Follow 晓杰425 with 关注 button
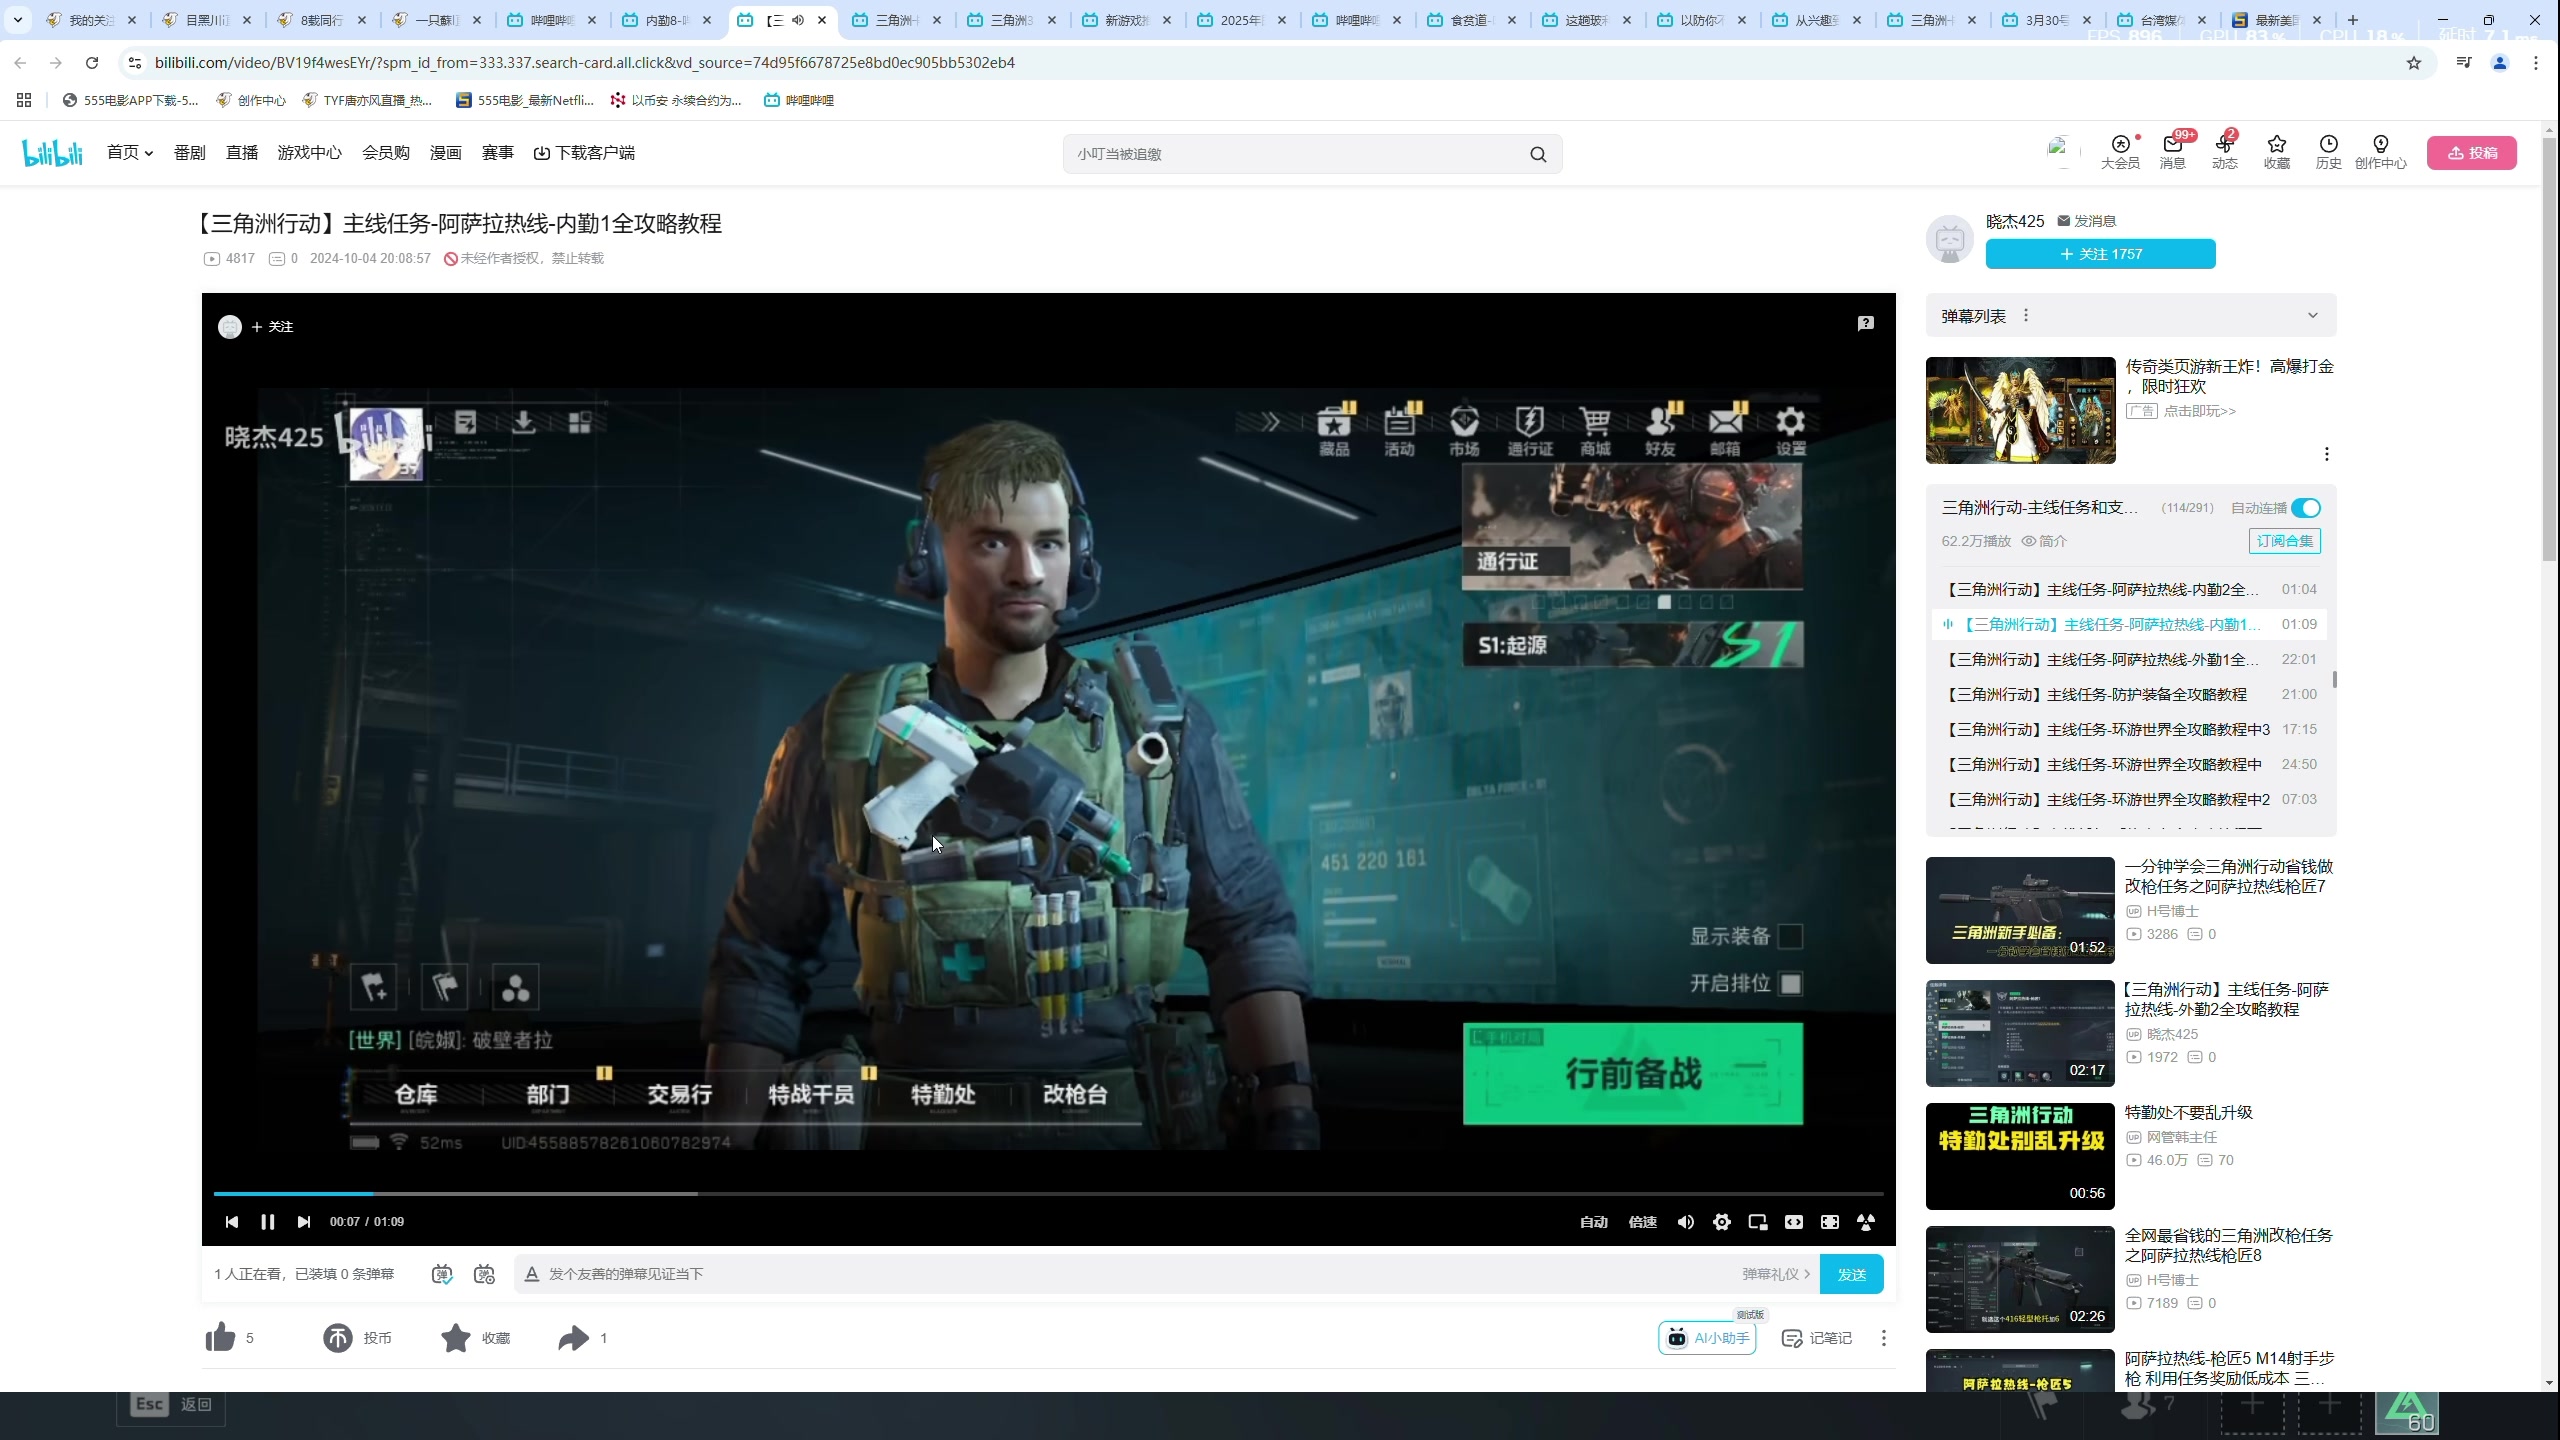The width and height of the screenshot is (2560, 1440). [x=2100, y=254]
